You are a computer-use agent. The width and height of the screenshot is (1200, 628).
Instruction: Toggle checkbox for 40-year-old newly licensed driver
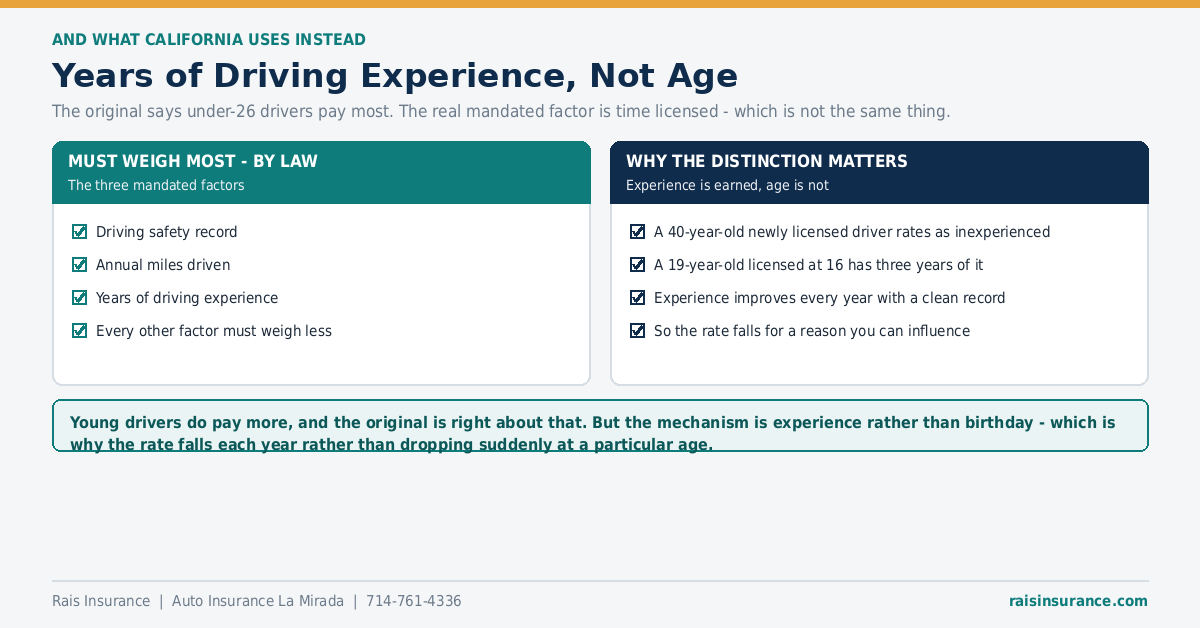pos(638,232)
